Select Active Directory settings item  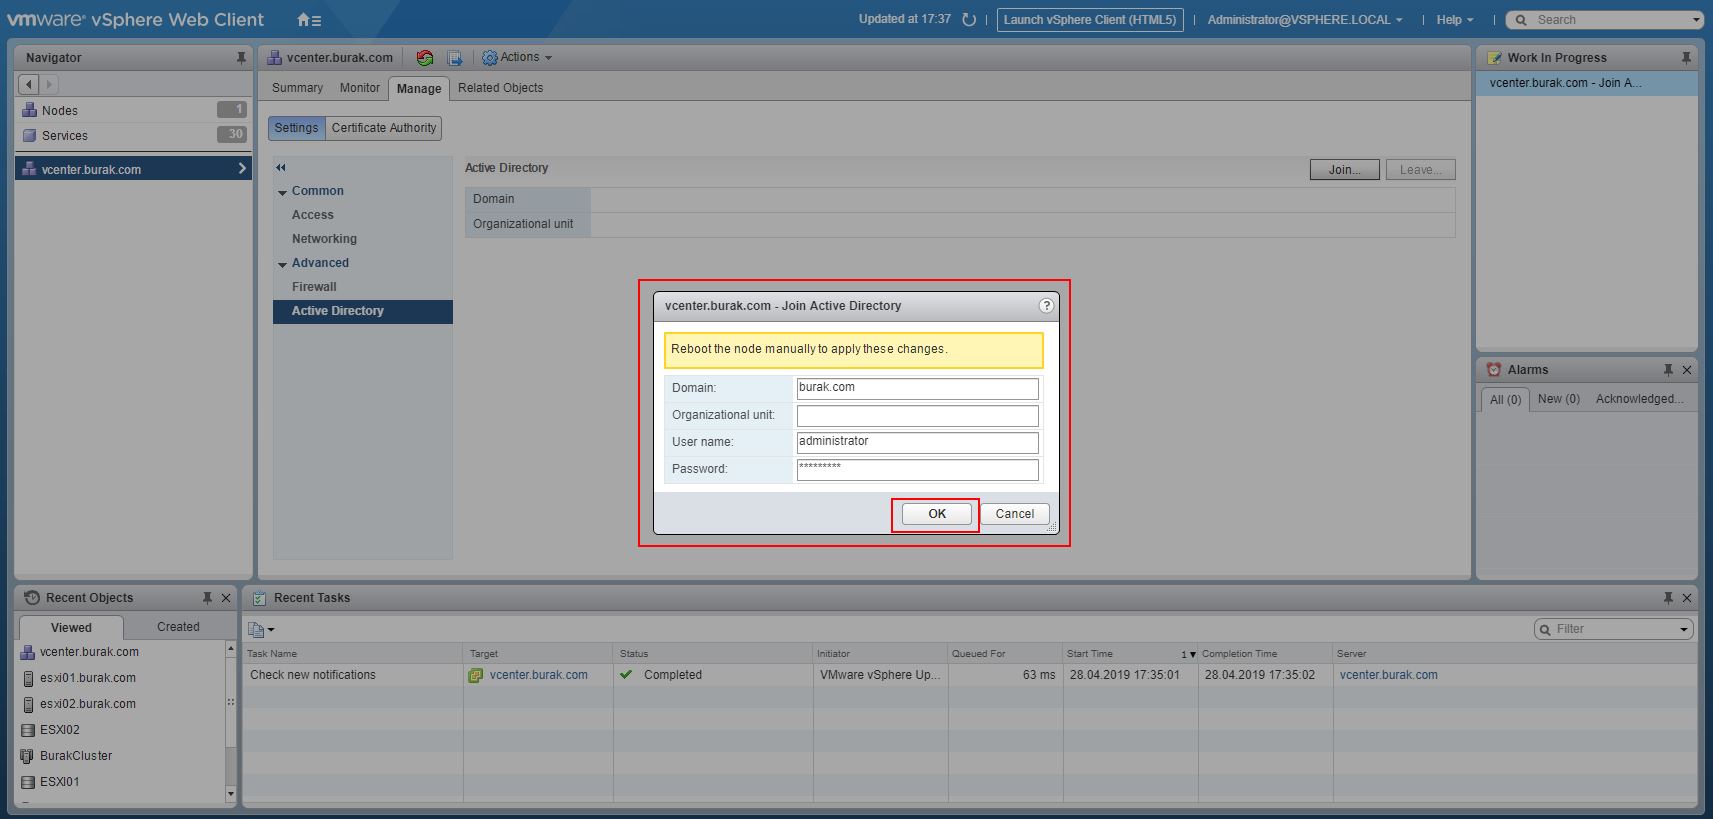coord(362,312)
